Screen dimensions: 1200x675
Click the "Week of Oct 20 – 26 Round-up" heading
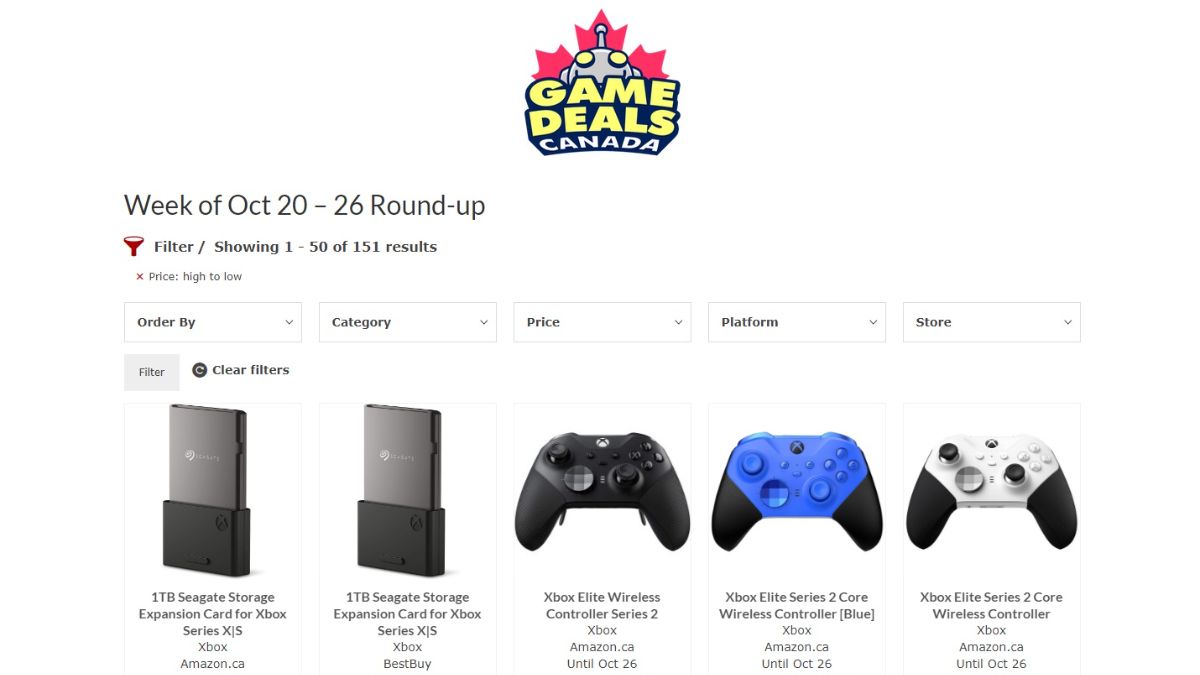pyautogui.click(x=304, y=205)
